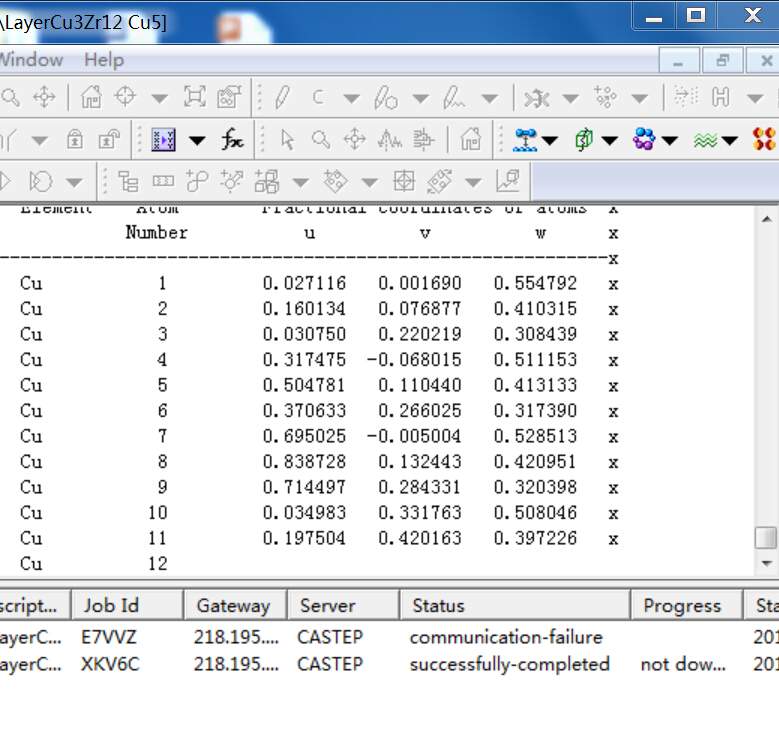The image size is (779, 730).
Task: Click the text scrollbar up arrow
Action: 767,219
